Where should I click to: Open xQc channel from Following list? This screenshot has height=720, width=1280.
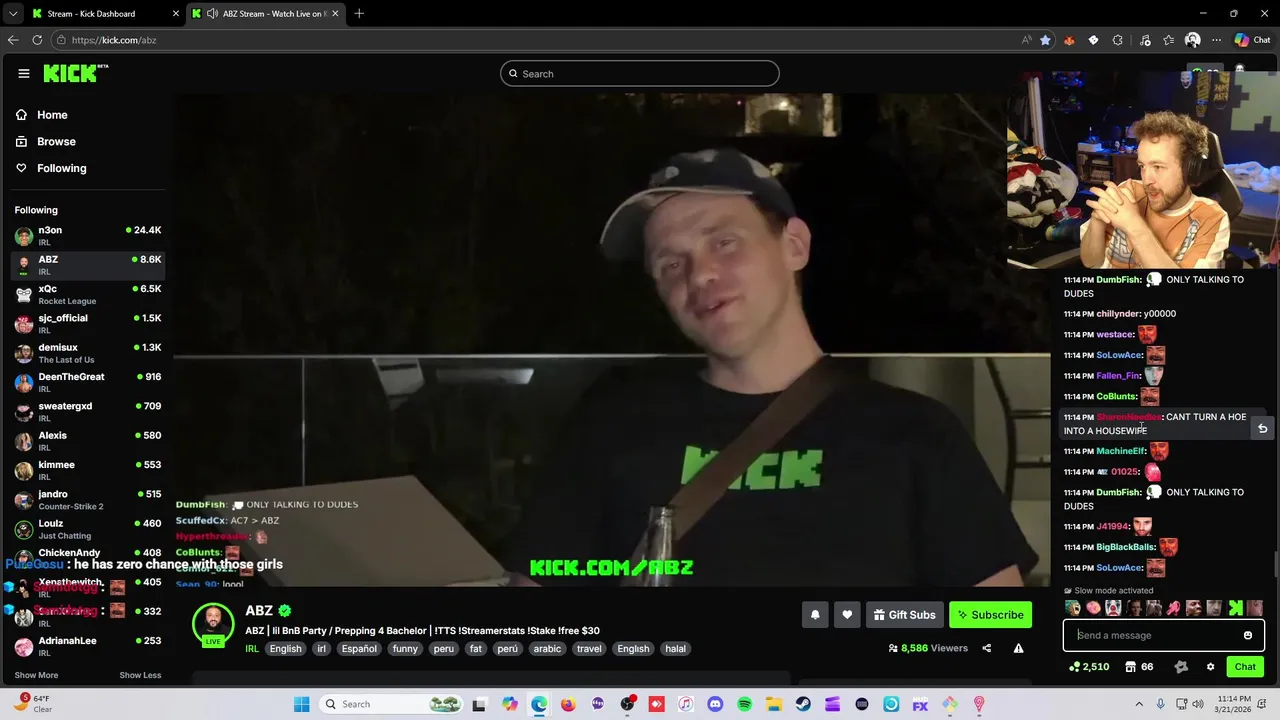[x=88, y=294]
